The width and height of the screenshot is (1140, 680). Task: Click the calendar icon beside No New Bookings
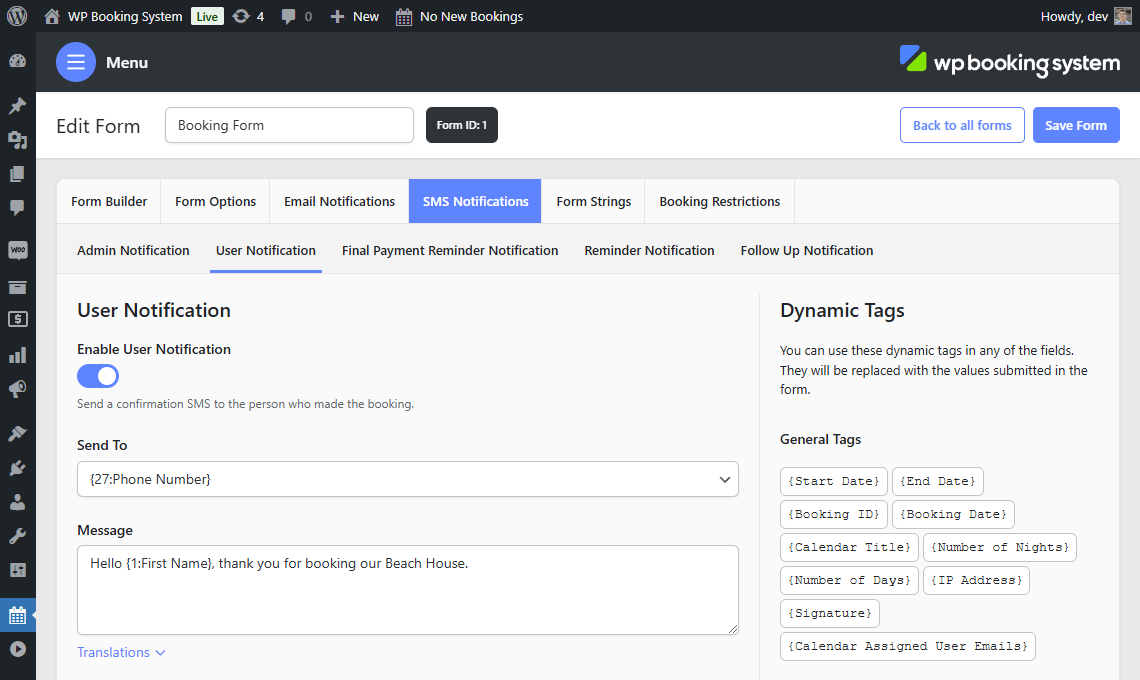pos(404,17)
